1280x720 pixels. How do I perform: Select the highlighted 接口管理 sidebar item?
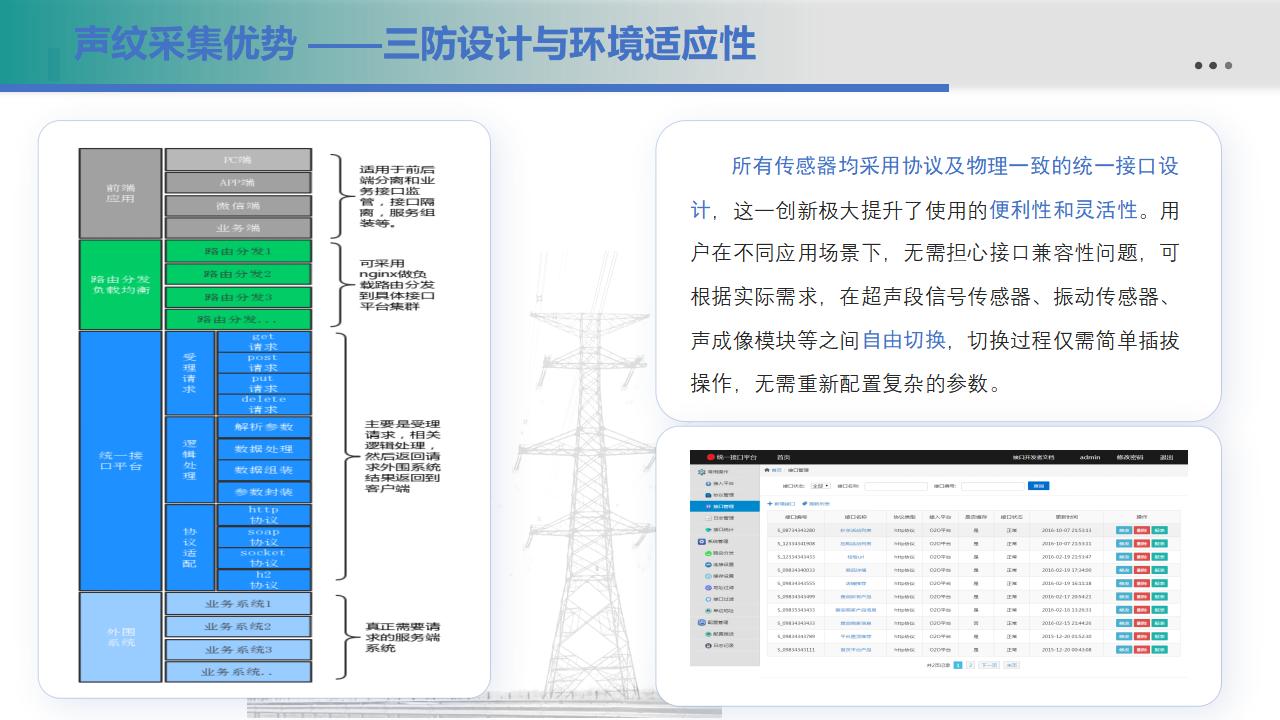725,506
